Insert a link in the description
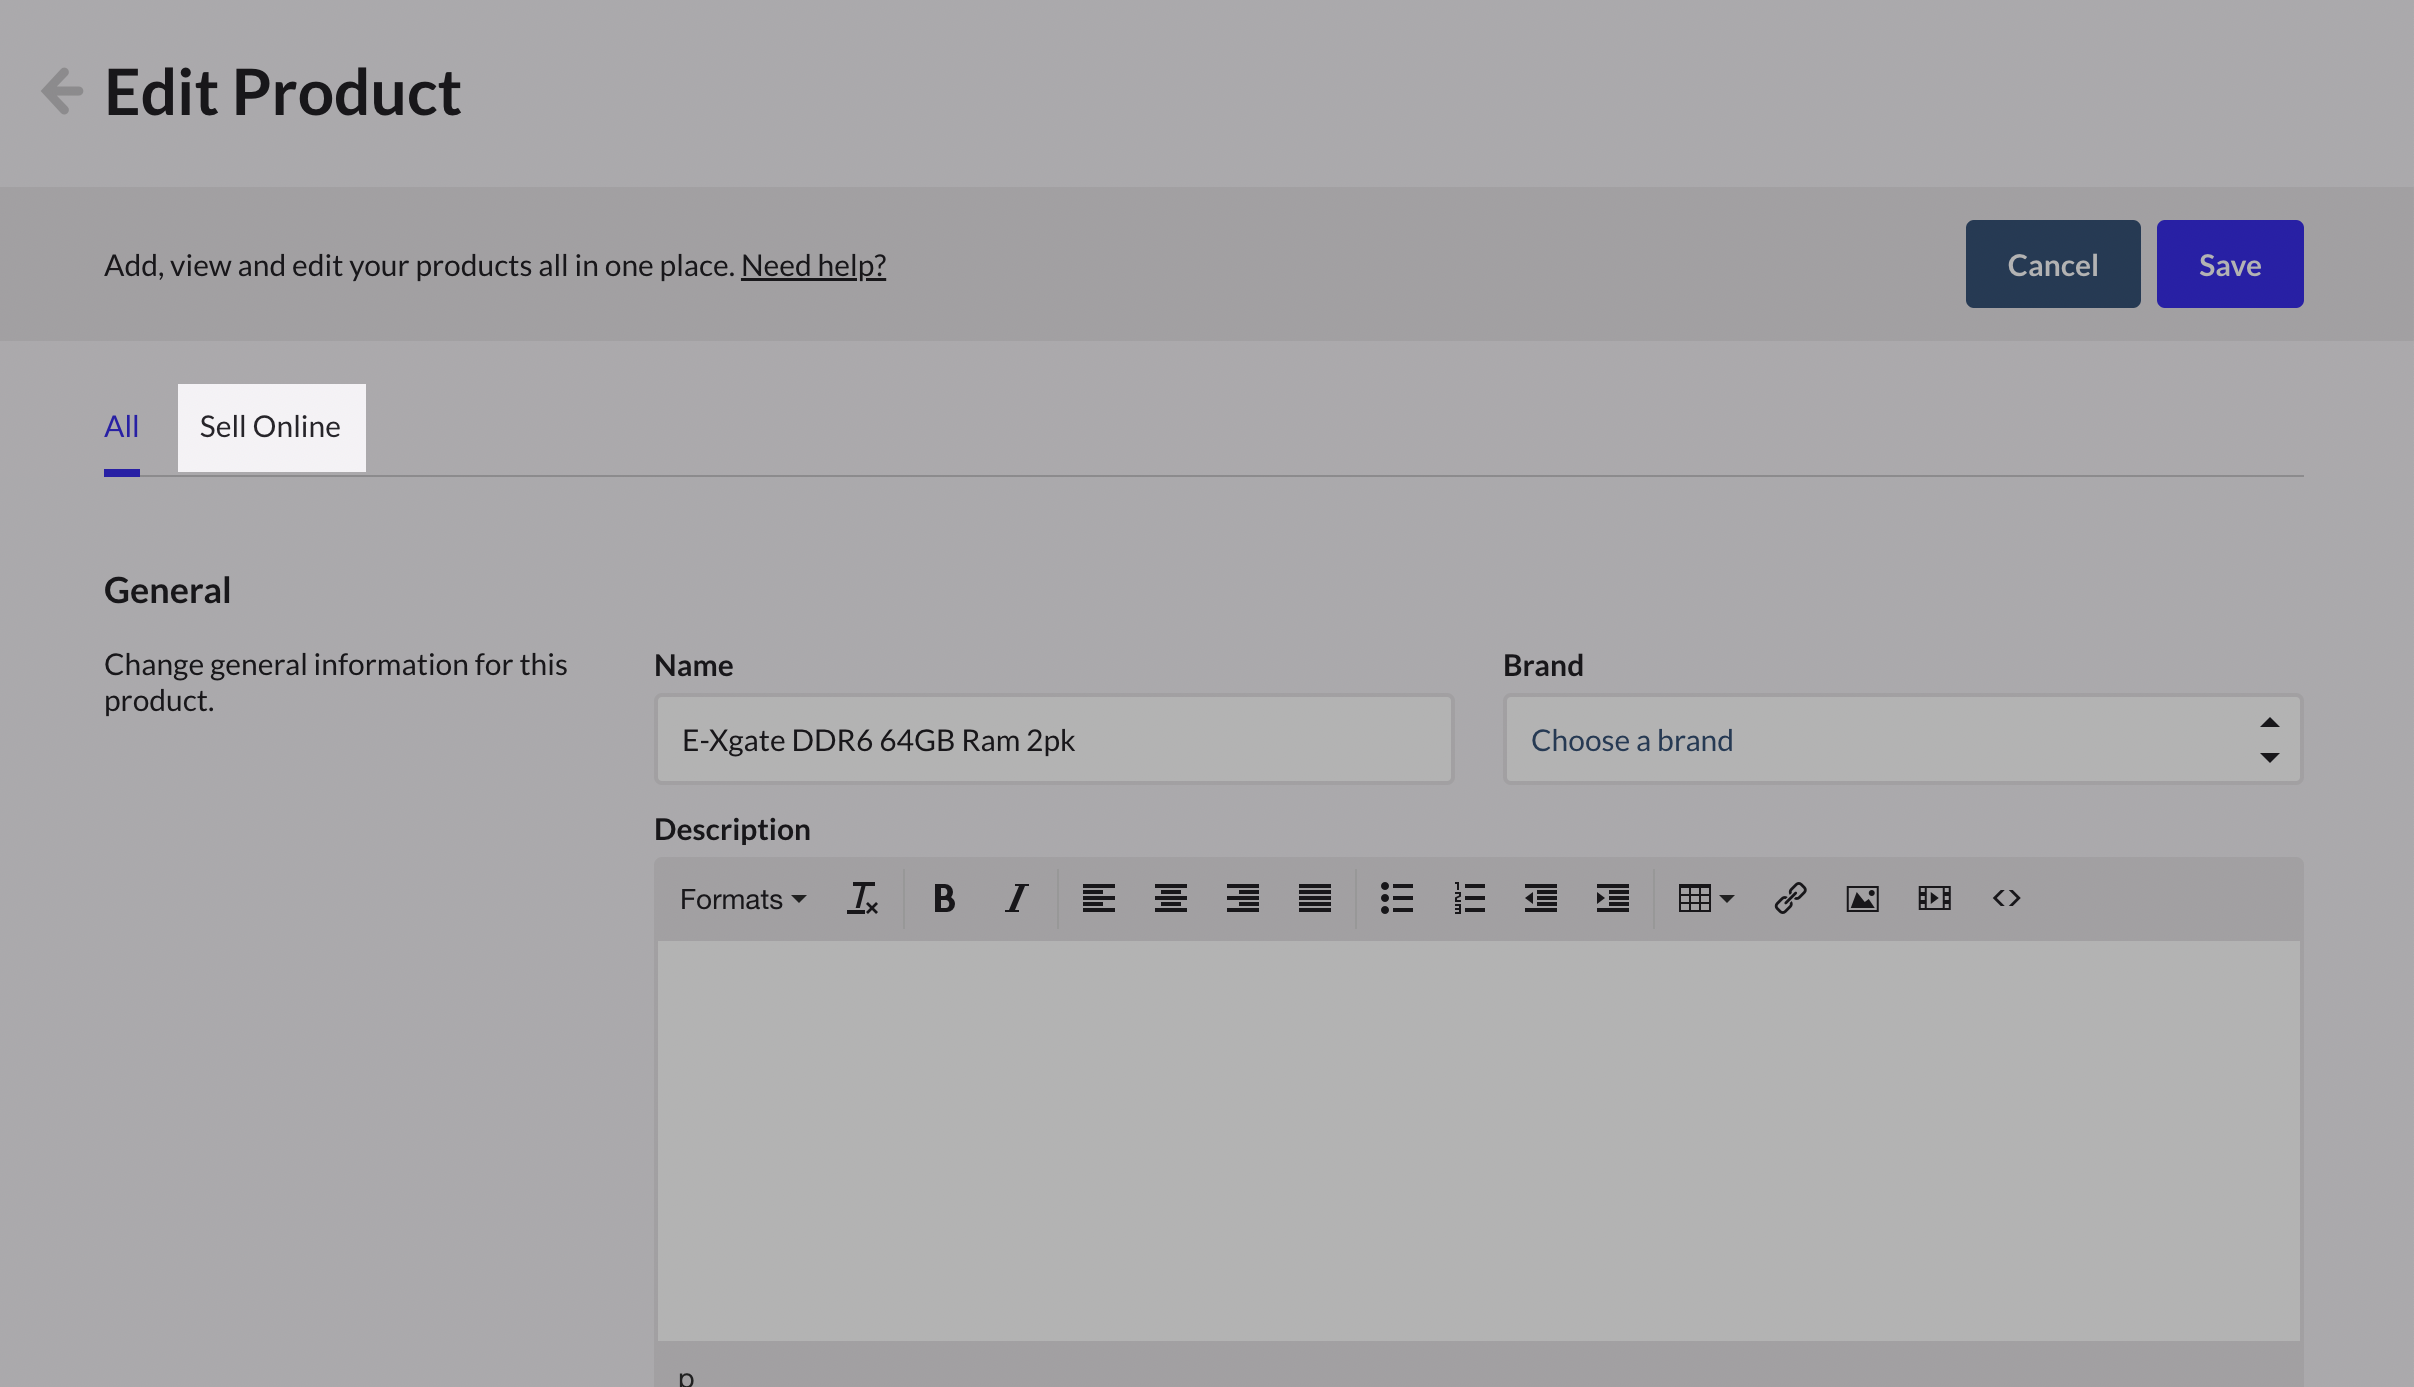The image size is (2414, 1387). (1790, 898)
